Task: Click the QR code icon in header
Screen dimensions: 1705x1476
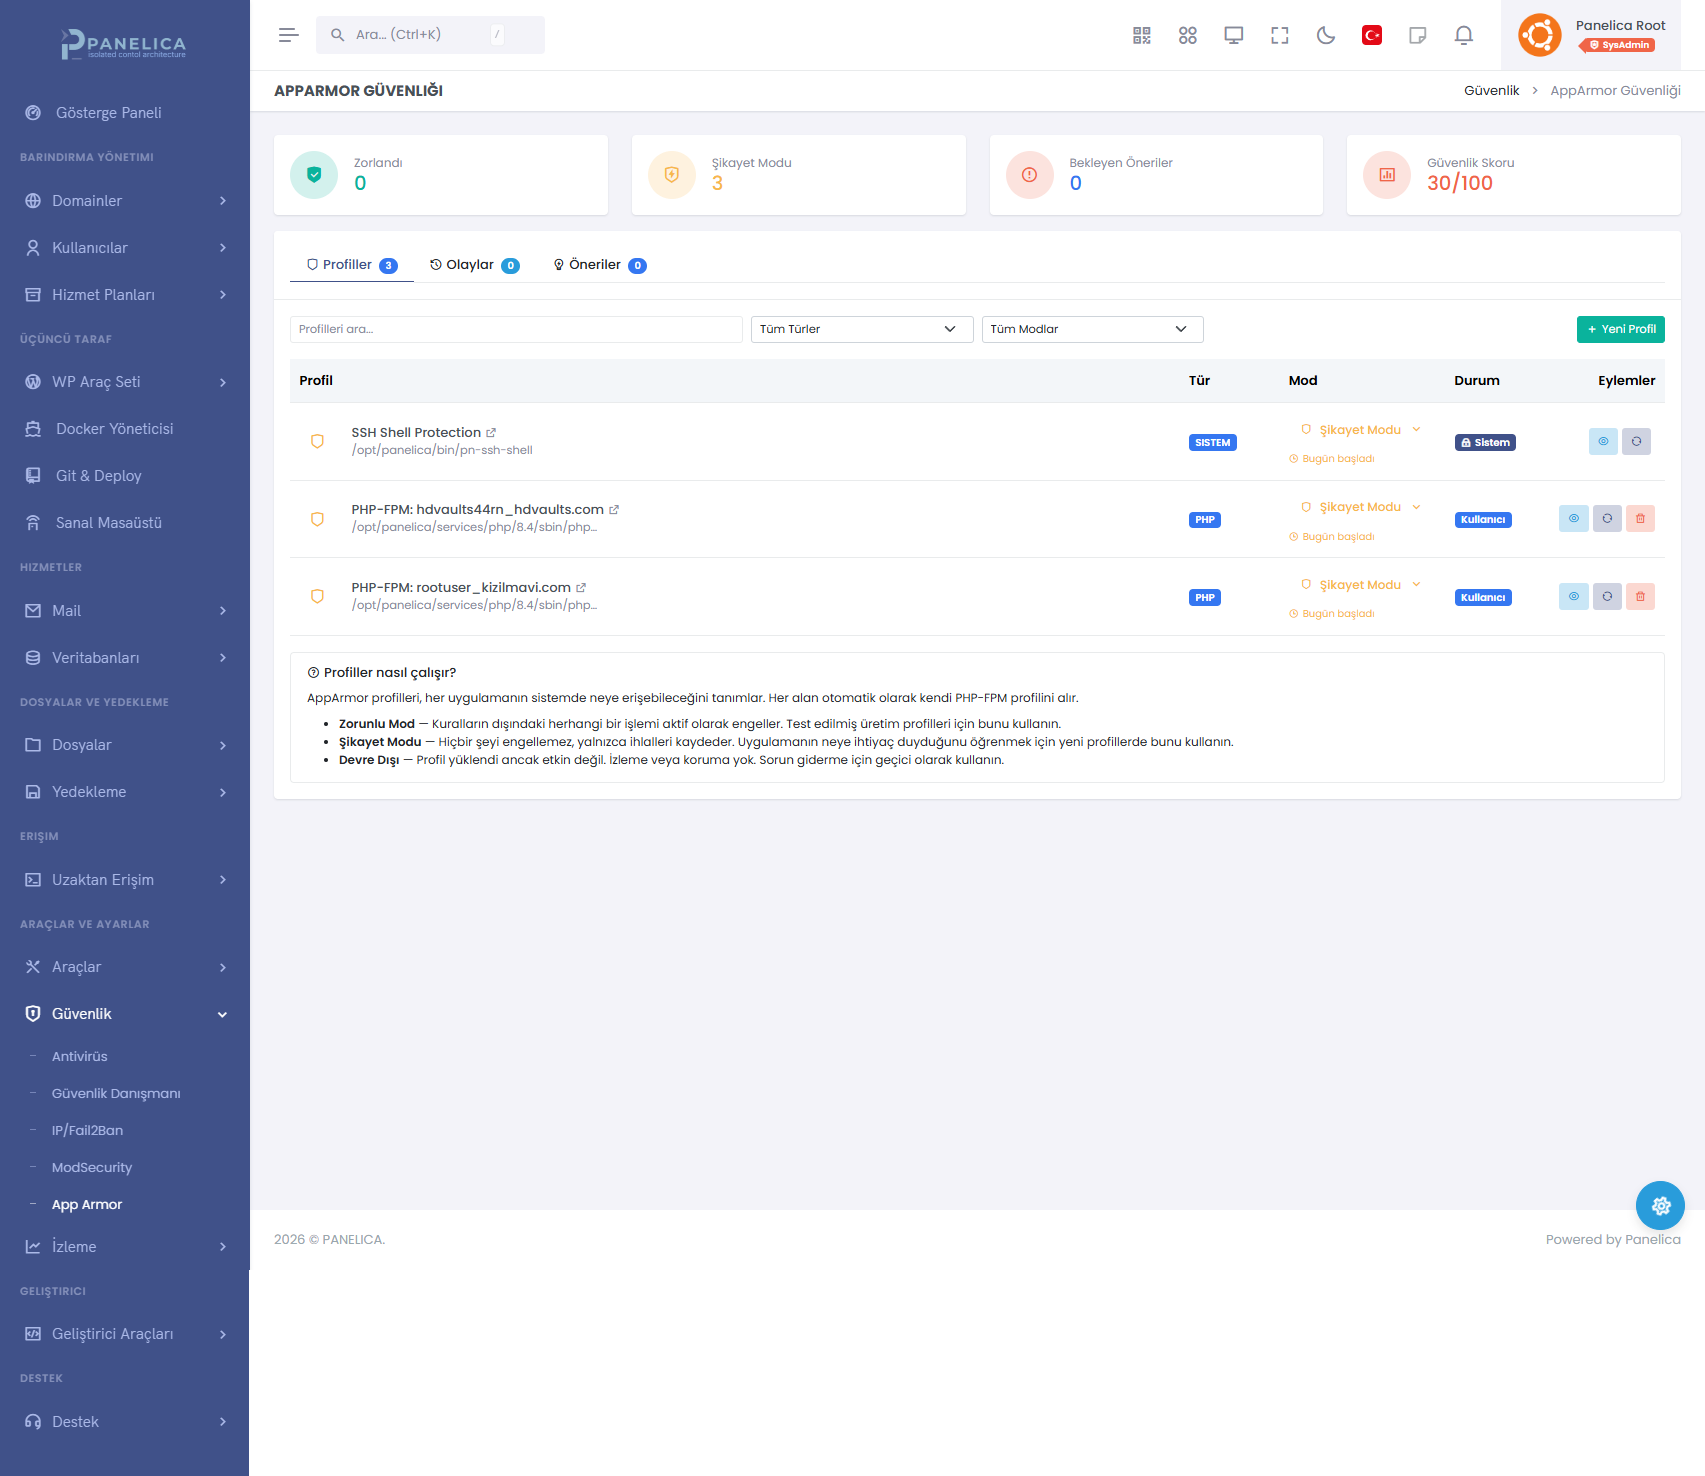Action: (1141, 36)
